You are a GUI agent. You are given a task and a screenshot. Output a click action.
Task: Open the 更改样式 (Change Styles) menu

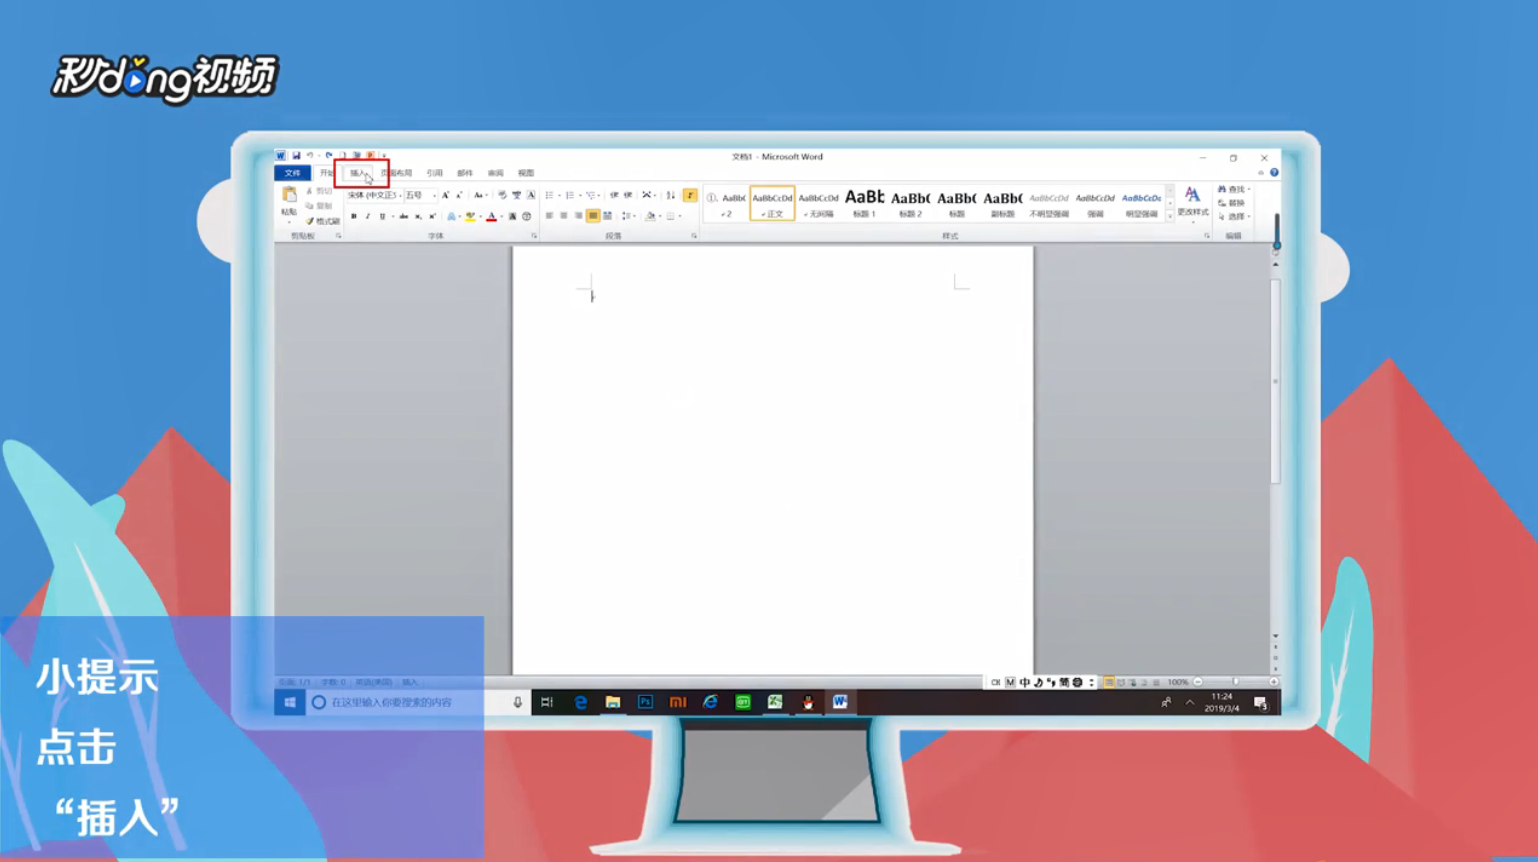tap(1192, 202)
